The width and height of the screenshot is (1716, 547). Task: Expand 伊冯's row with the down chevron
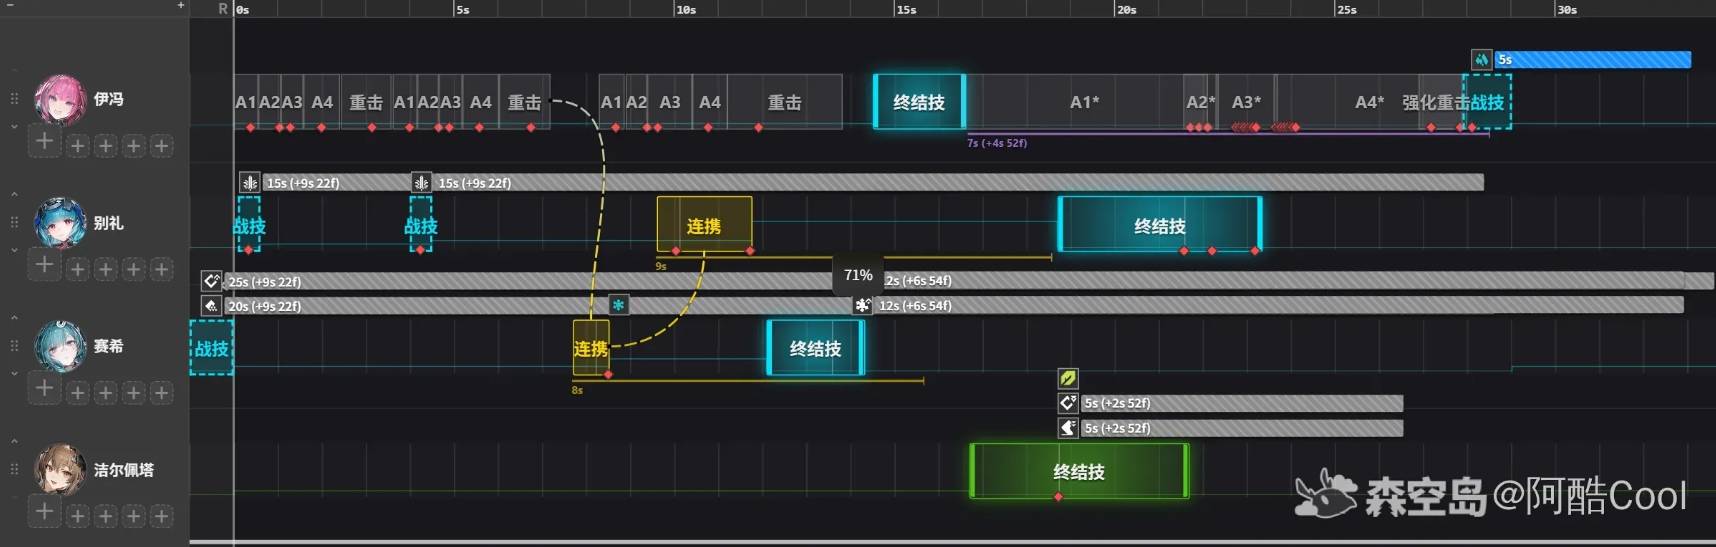click(x=14, y=127)
